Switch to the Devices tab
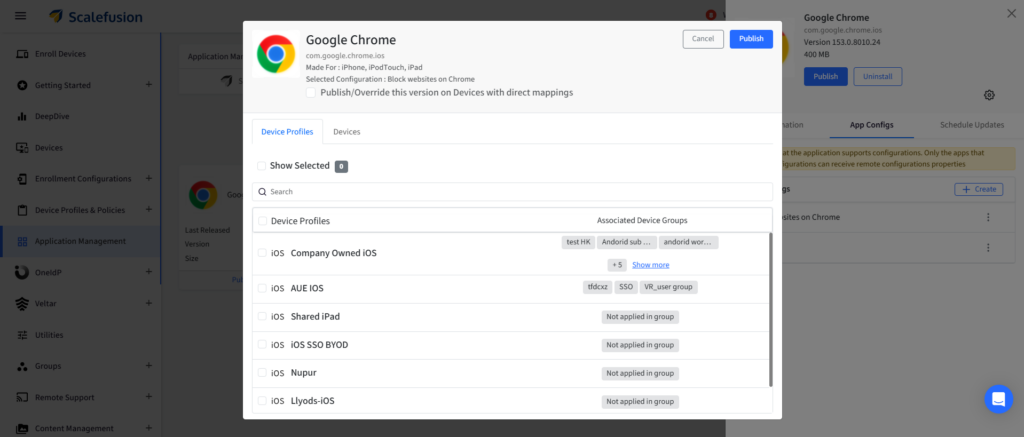1024x437 pixels. 347,131
